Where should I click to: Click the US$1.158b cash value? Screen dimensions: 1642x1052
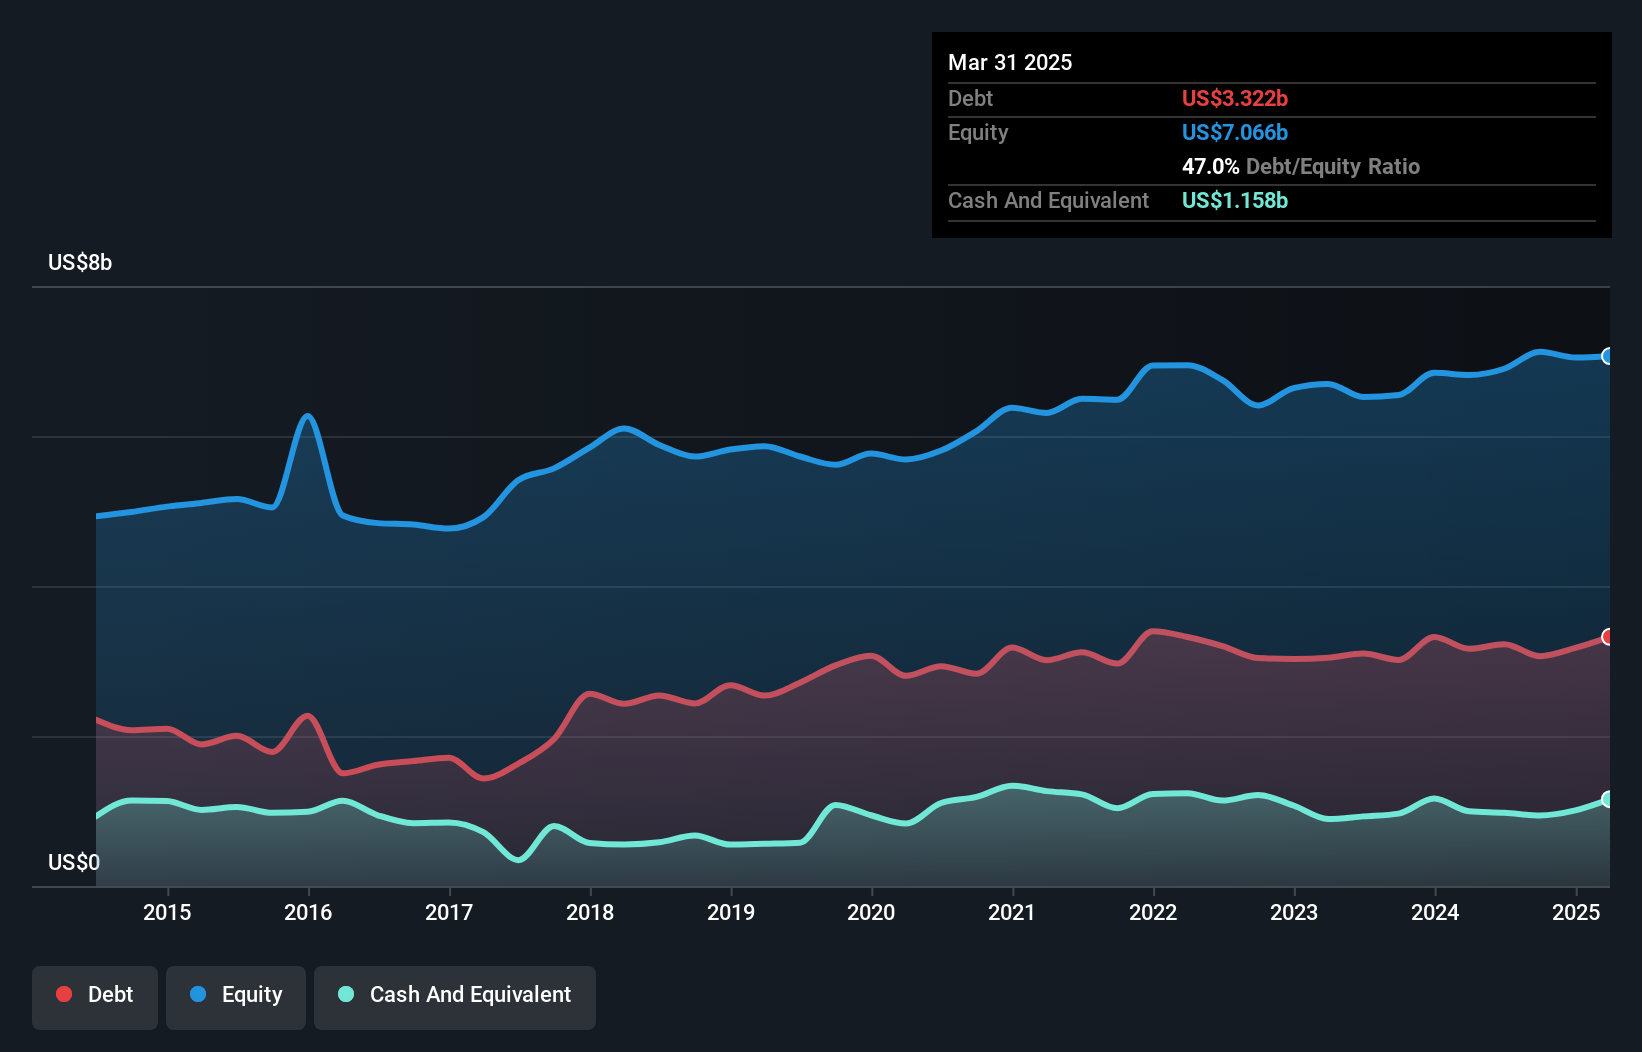click(1235, 200)
